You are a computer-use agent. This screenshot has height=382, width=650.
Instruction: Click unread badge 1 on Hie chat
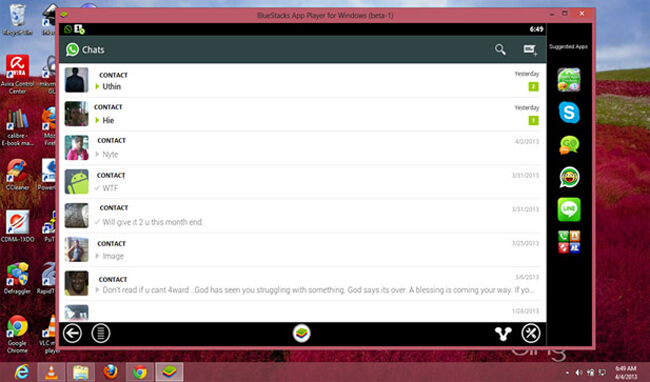[533, 121]
